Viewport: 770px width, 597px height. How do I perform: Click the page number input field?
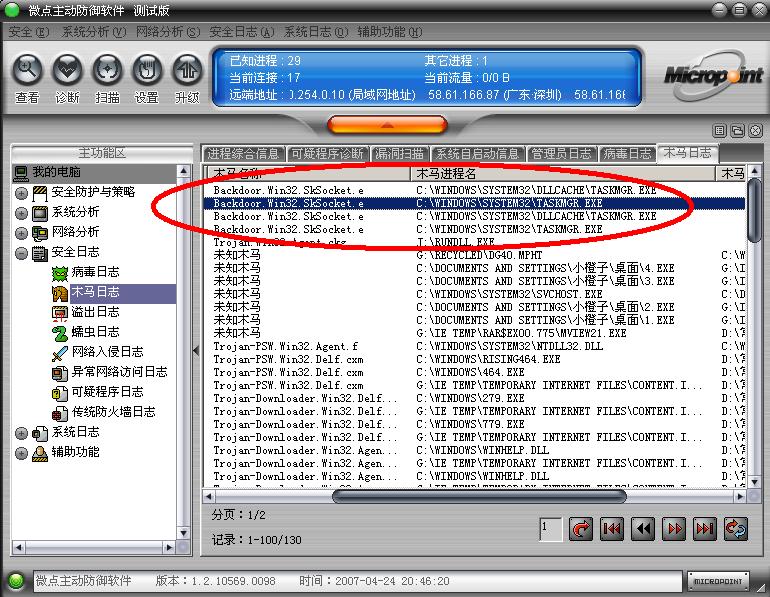(x=550, y=529)
